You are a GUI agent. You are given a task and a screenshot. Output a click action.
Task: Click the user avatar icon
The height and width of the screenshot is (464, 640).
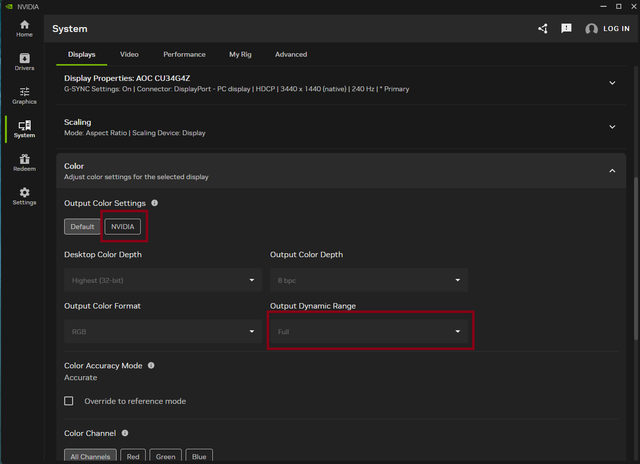(591, 29)
